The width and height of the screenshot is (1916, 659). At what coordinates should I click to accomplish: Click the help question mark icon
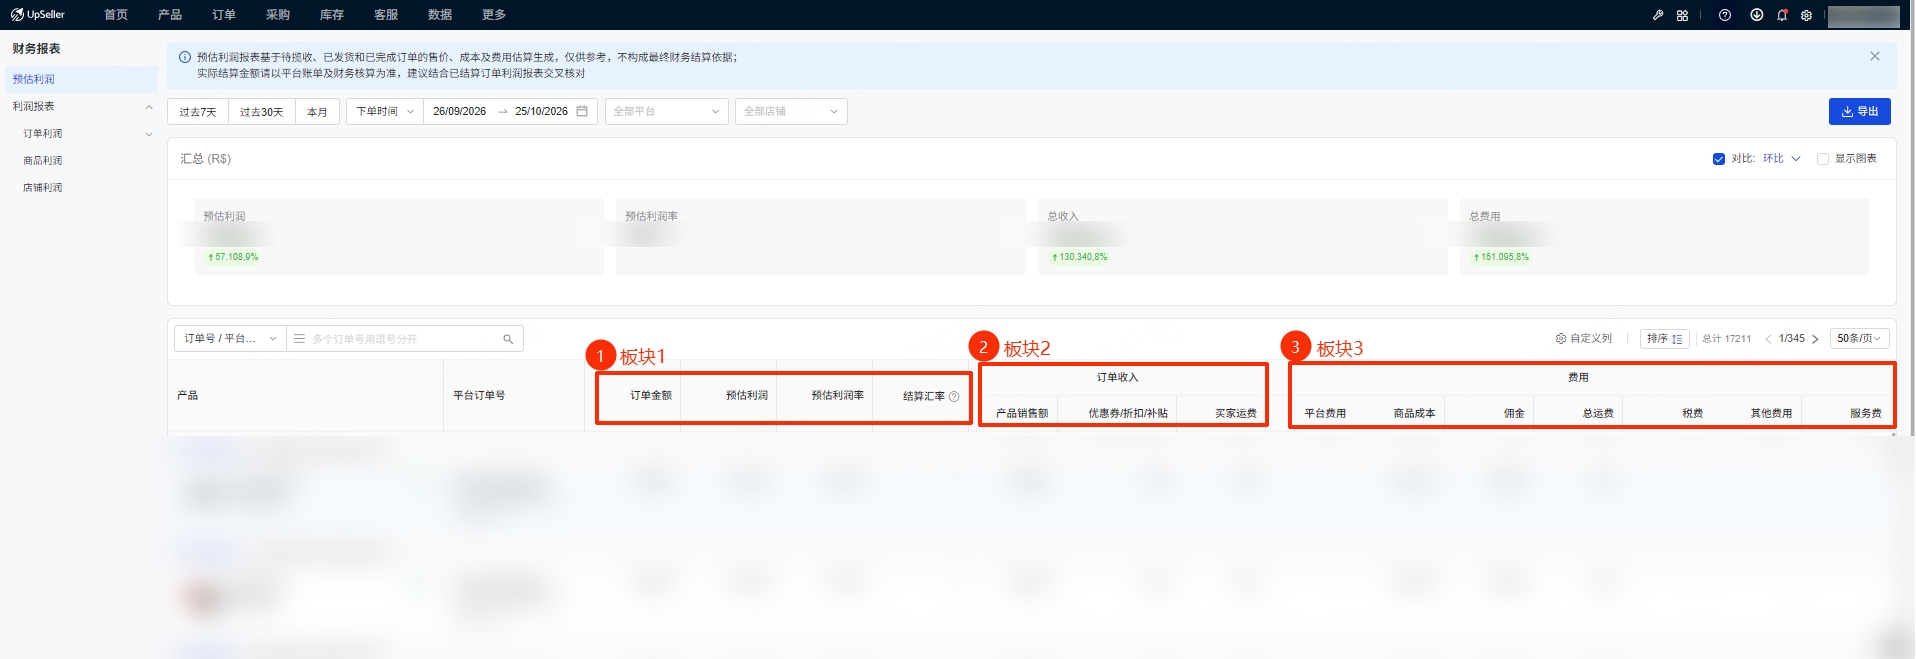[x=1725, y=15]
